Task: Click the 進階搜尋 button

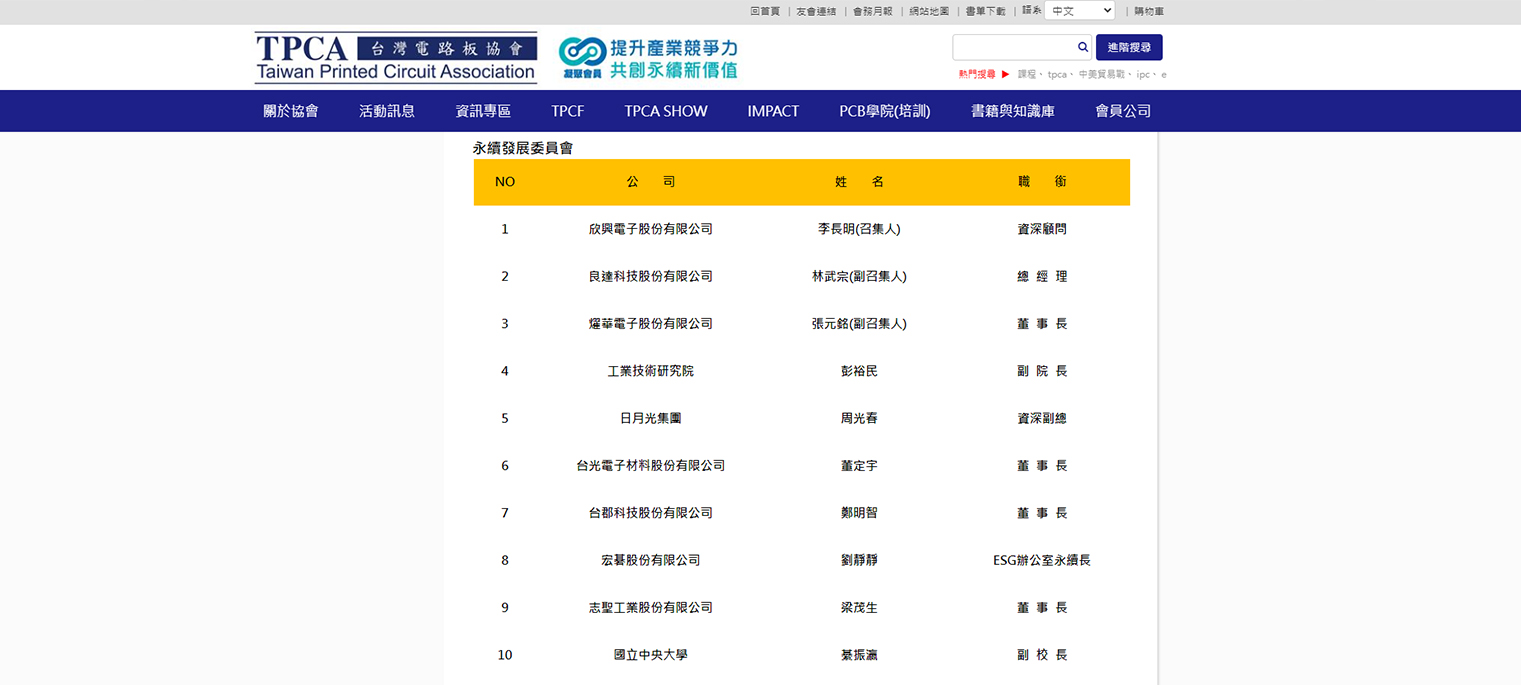Action: (x=1129, y=47)
